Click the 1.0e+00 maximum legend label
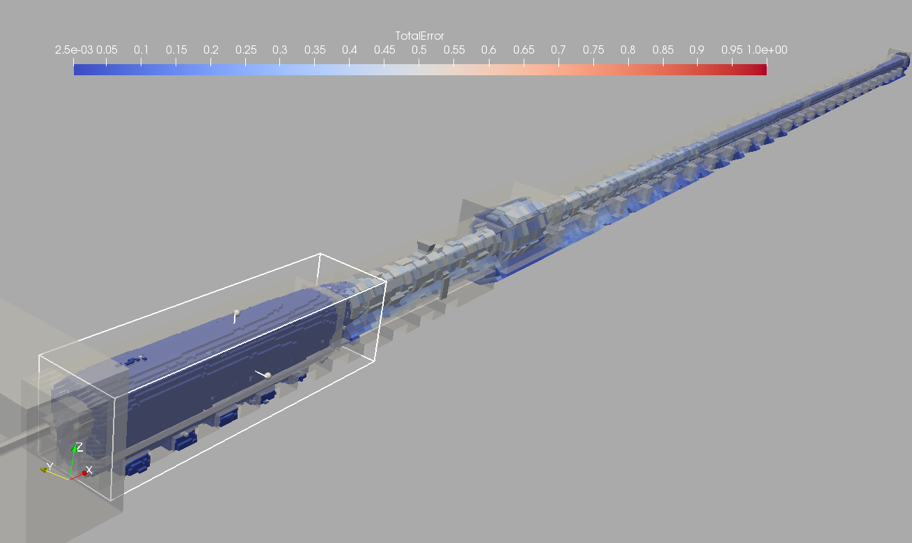This screenshot has width=912, height=543. click(x=767, y=50)
